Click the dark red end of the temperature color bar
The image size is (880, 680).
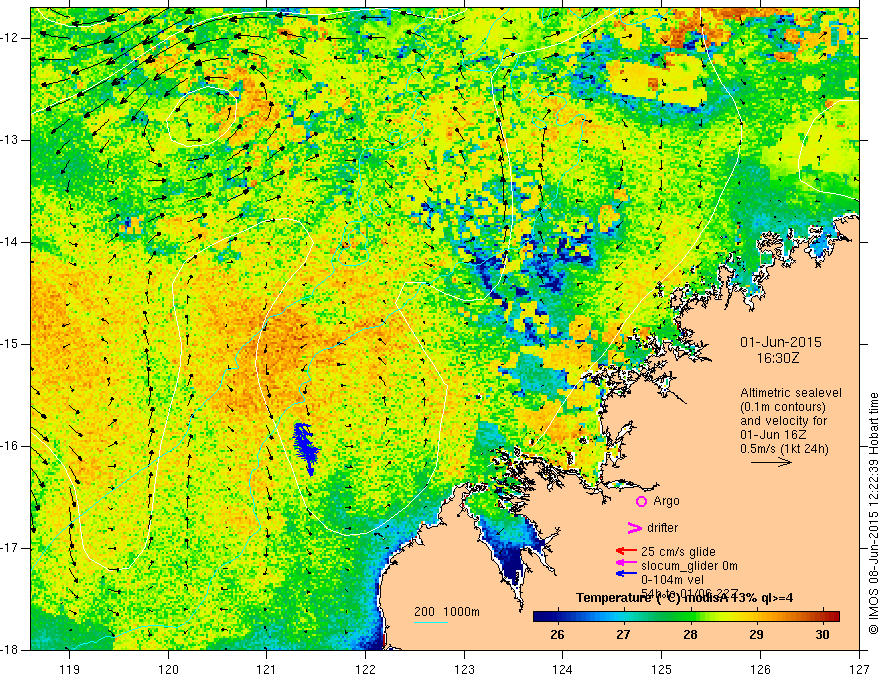click(x=833, y=616)
